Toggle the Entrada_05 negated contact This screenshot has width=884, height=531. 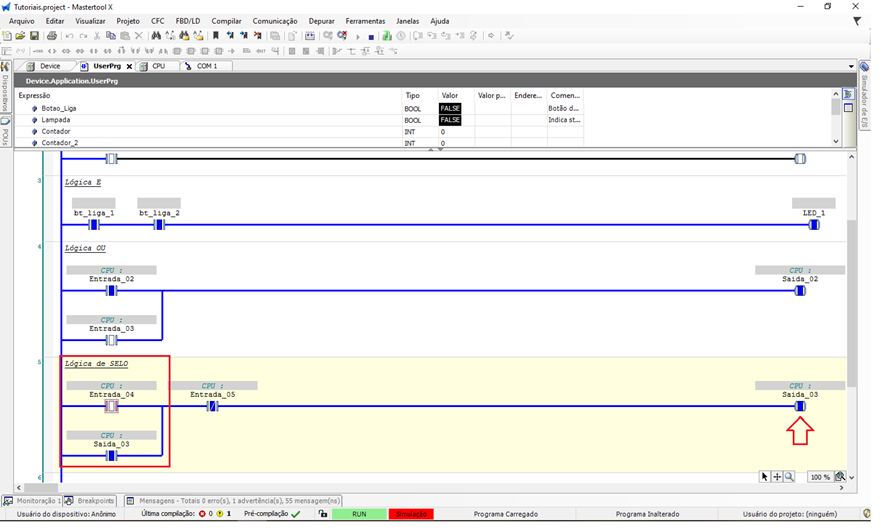(x=212, y=407)
